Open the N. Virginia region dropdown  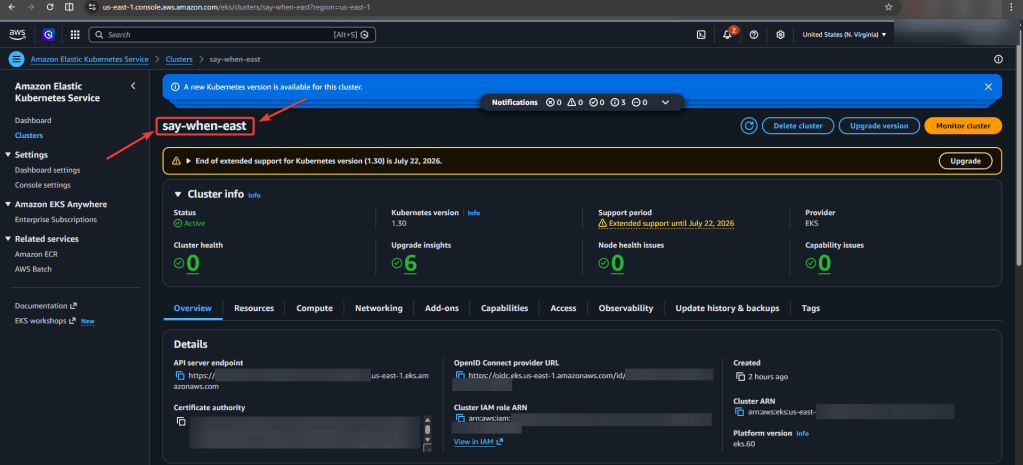click(x=845, y=34)
